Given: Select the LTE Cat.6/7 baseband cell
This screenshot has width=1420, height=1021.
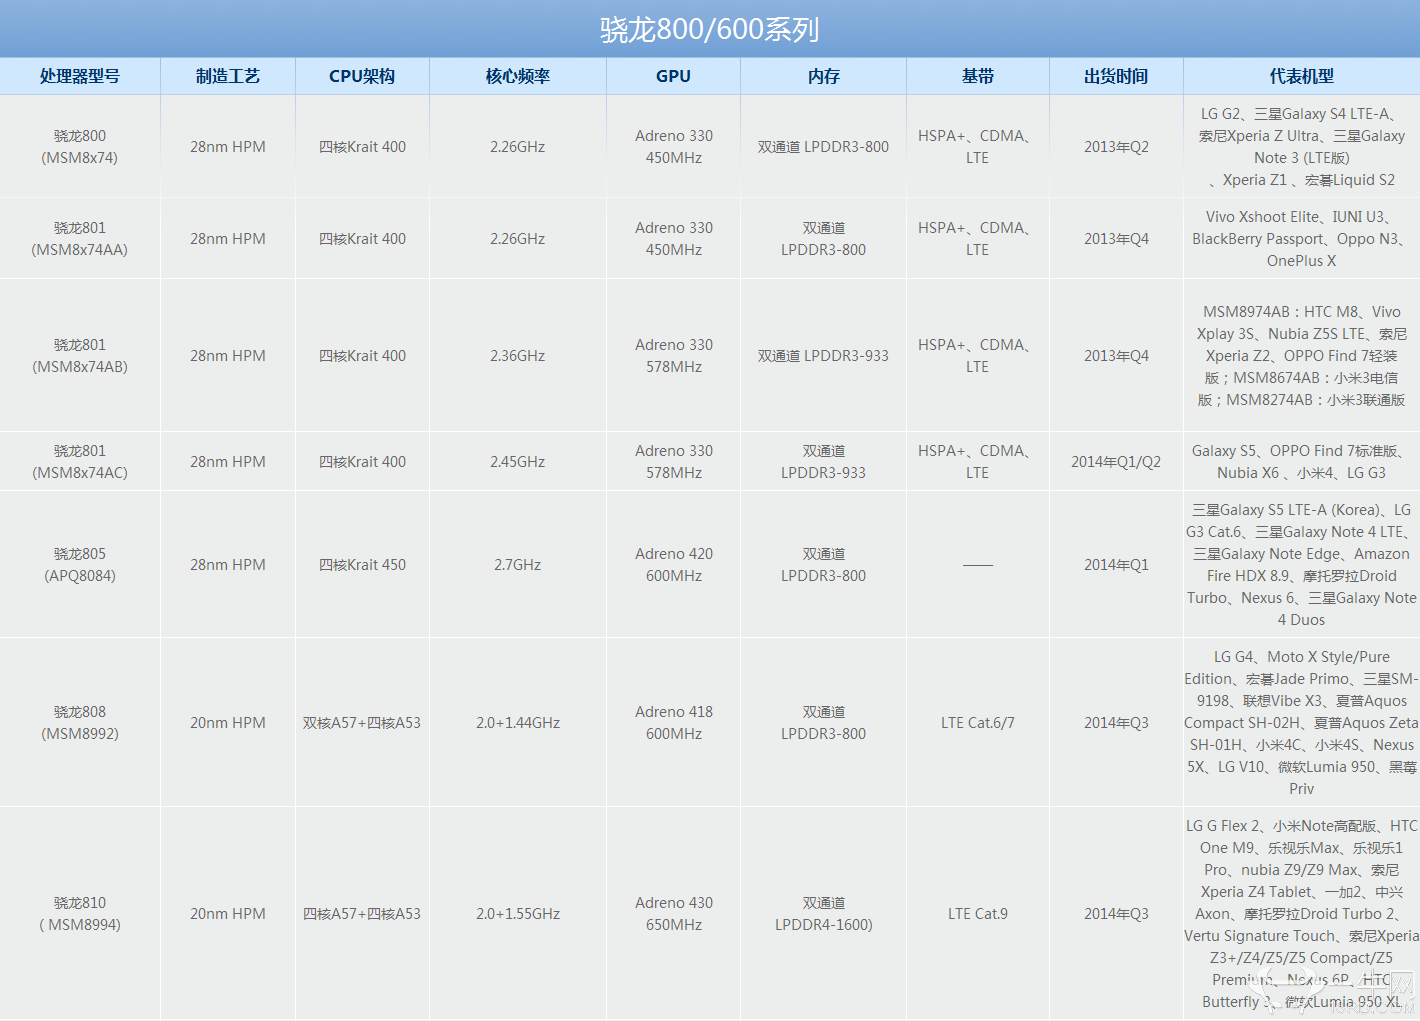Looking at the screenshot, I should coord(978,723).
